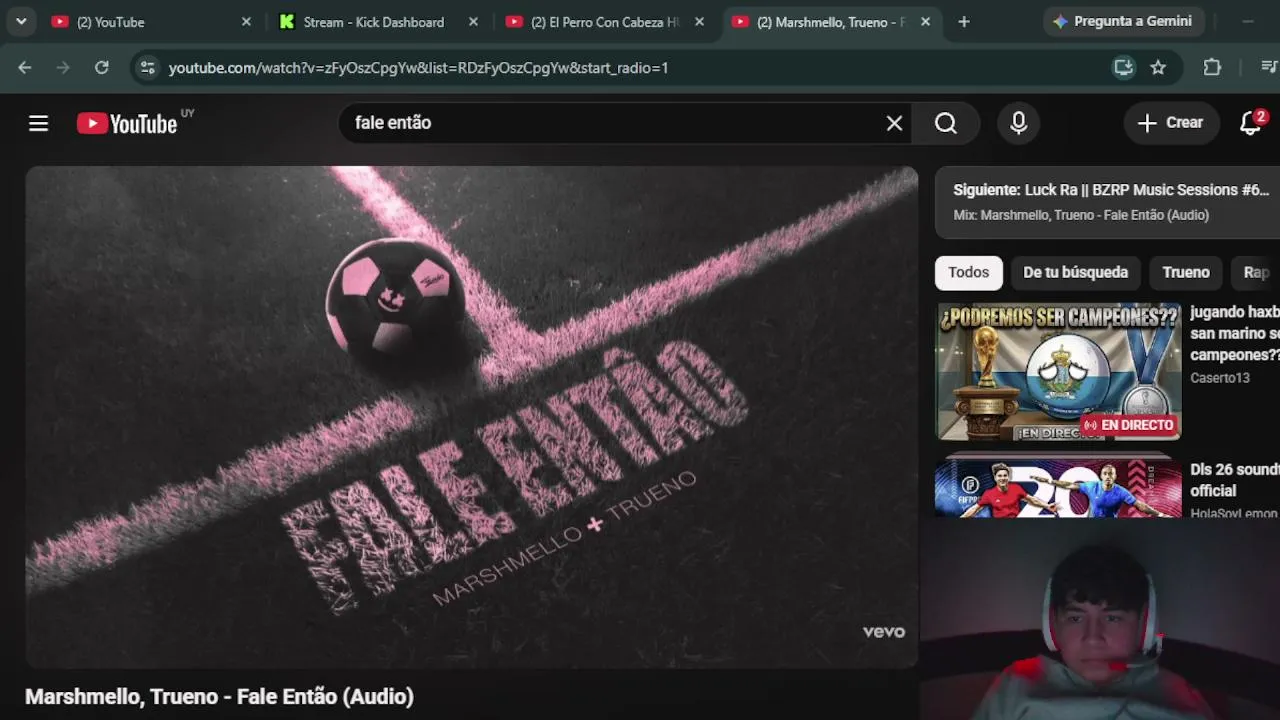Click the URL in the address bar
Viewport: 1280px width, 720px height.
418,68
